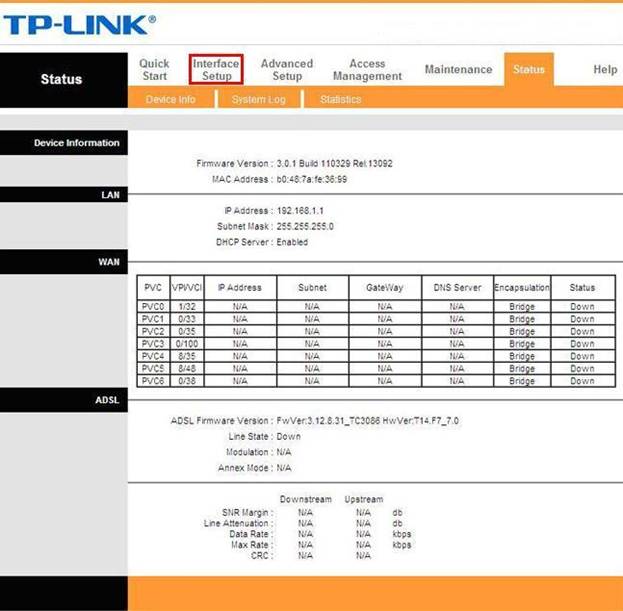Click the Downstream column label
The image size is (623, 611).
pyautogui.click(x=306, y=499)
